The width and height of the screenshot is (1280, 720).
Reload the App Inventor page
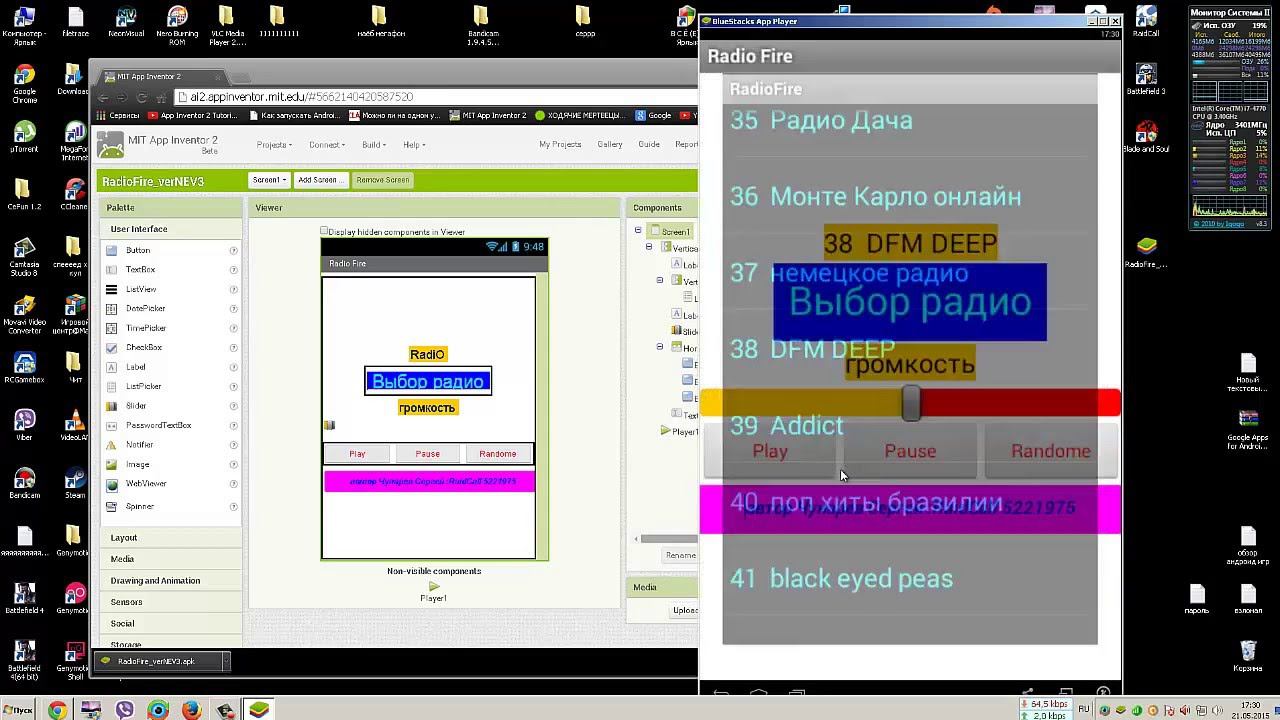tap(142, 97)
